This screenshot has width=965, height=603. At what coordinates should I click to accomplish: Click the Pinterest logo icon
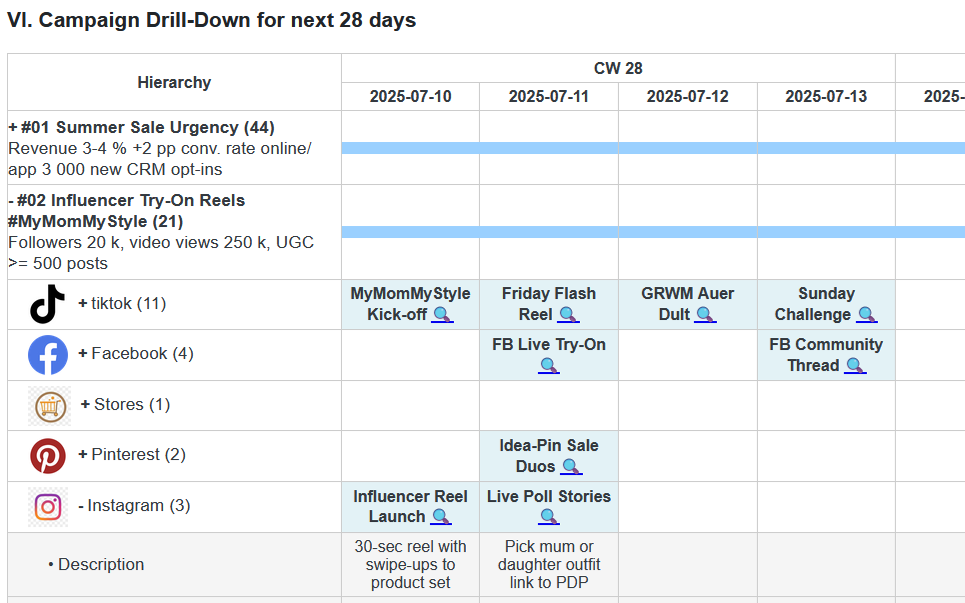tap(47, 455)
